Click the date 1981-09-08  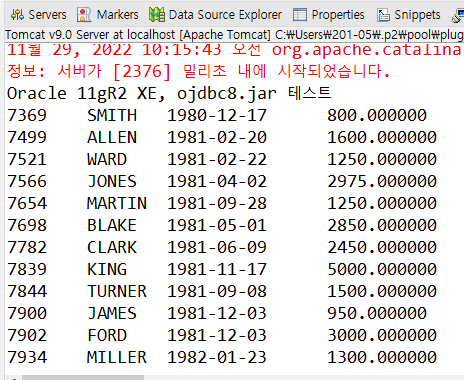[217, 291]
